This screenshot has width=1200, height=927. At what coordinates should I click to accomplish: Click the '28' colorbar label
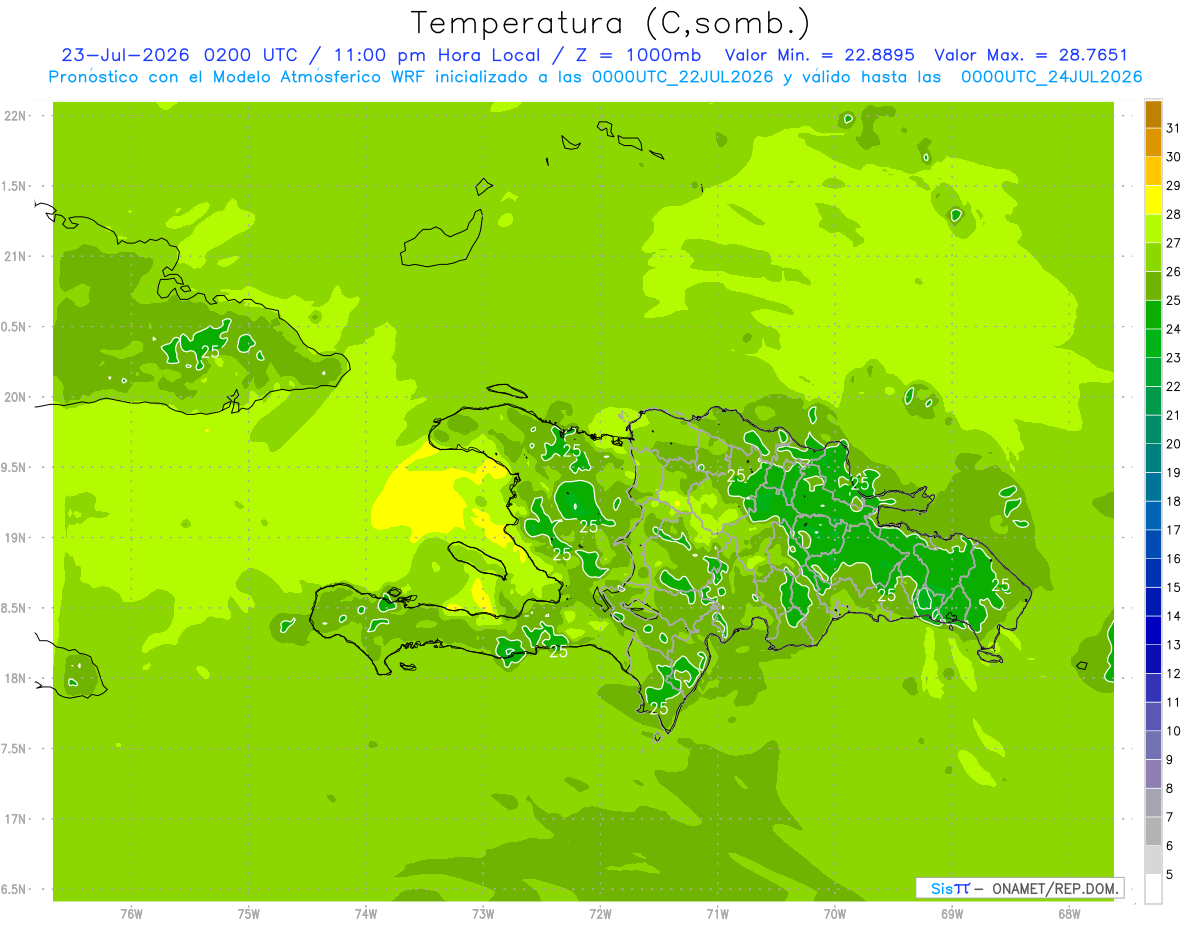(1174, 214)
